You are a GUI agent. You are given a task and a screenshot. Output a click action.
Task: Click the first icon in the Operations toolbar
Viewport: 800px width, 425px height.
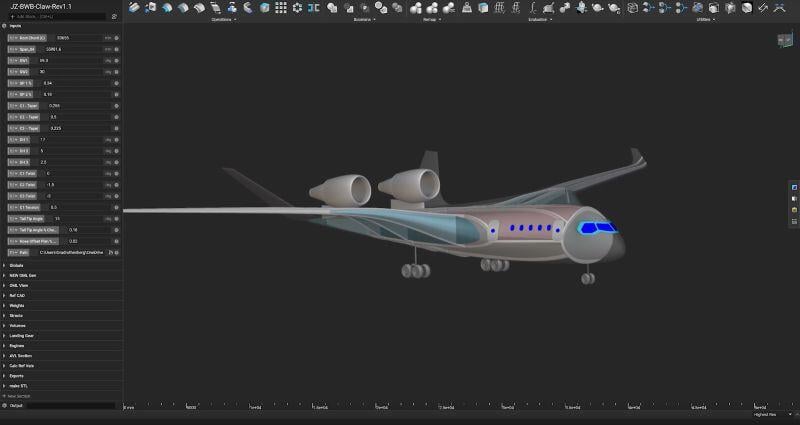[134, 8]
